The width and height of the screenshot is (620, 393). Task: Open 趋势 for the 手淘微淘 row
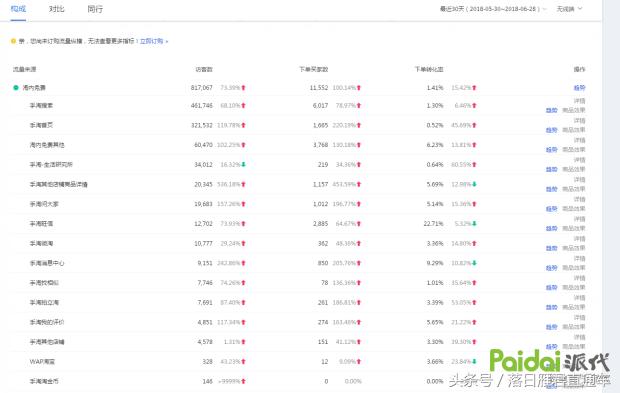point(552,248)
